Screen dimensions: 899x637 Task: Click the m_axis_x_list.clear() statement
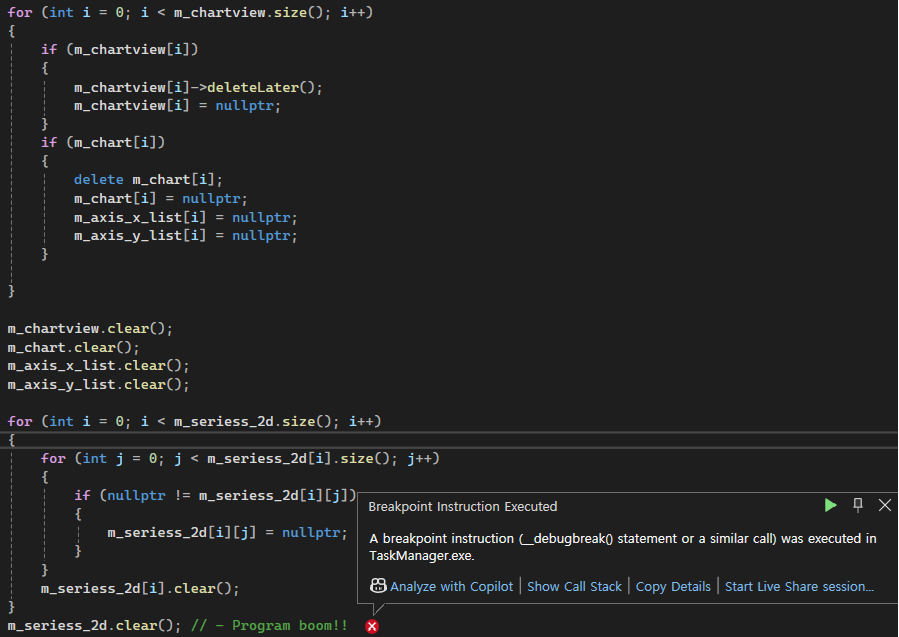pyautogui.click(x=98, y=366)
